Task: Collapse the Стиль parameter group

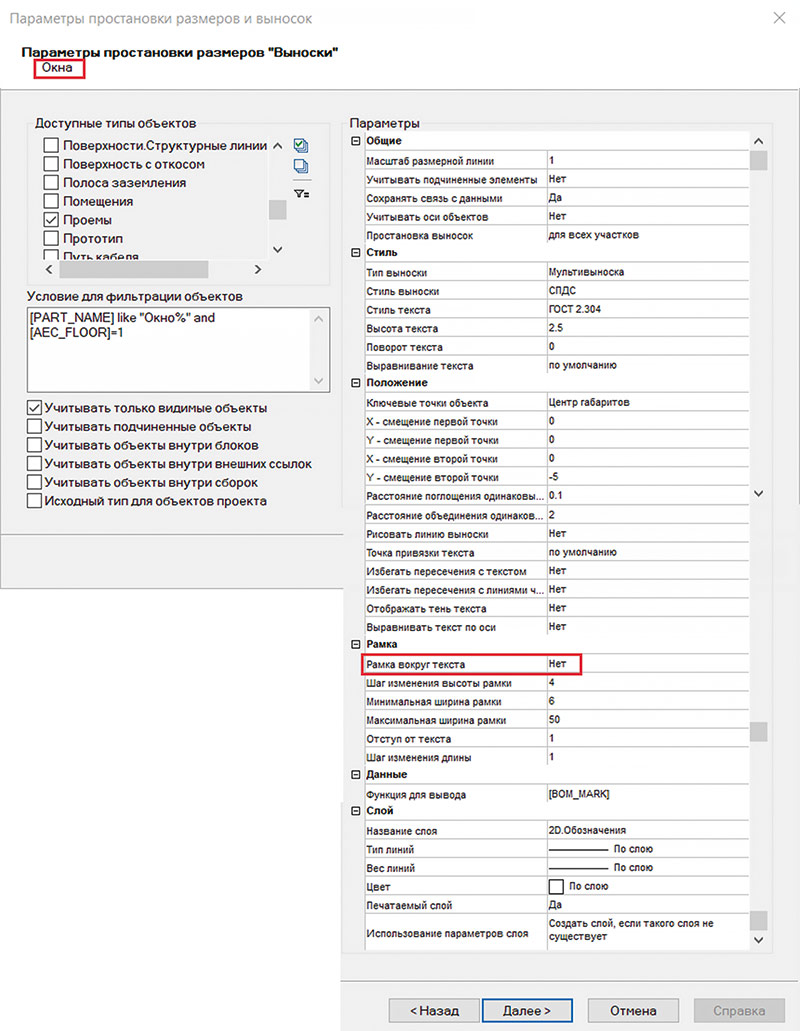Action: 355,253
